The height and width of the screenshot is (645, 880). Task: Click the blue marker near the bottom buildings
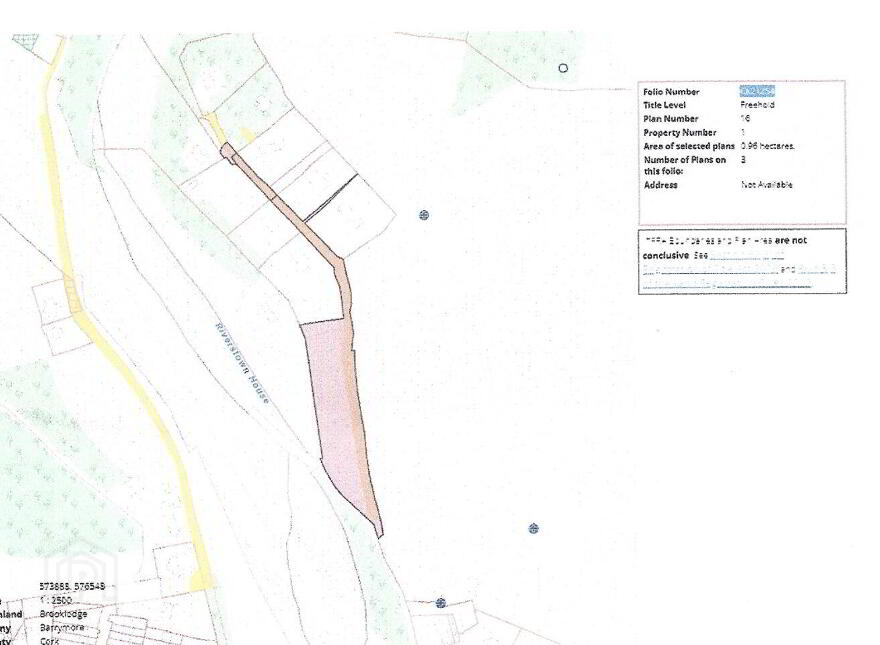pos(441,603)
